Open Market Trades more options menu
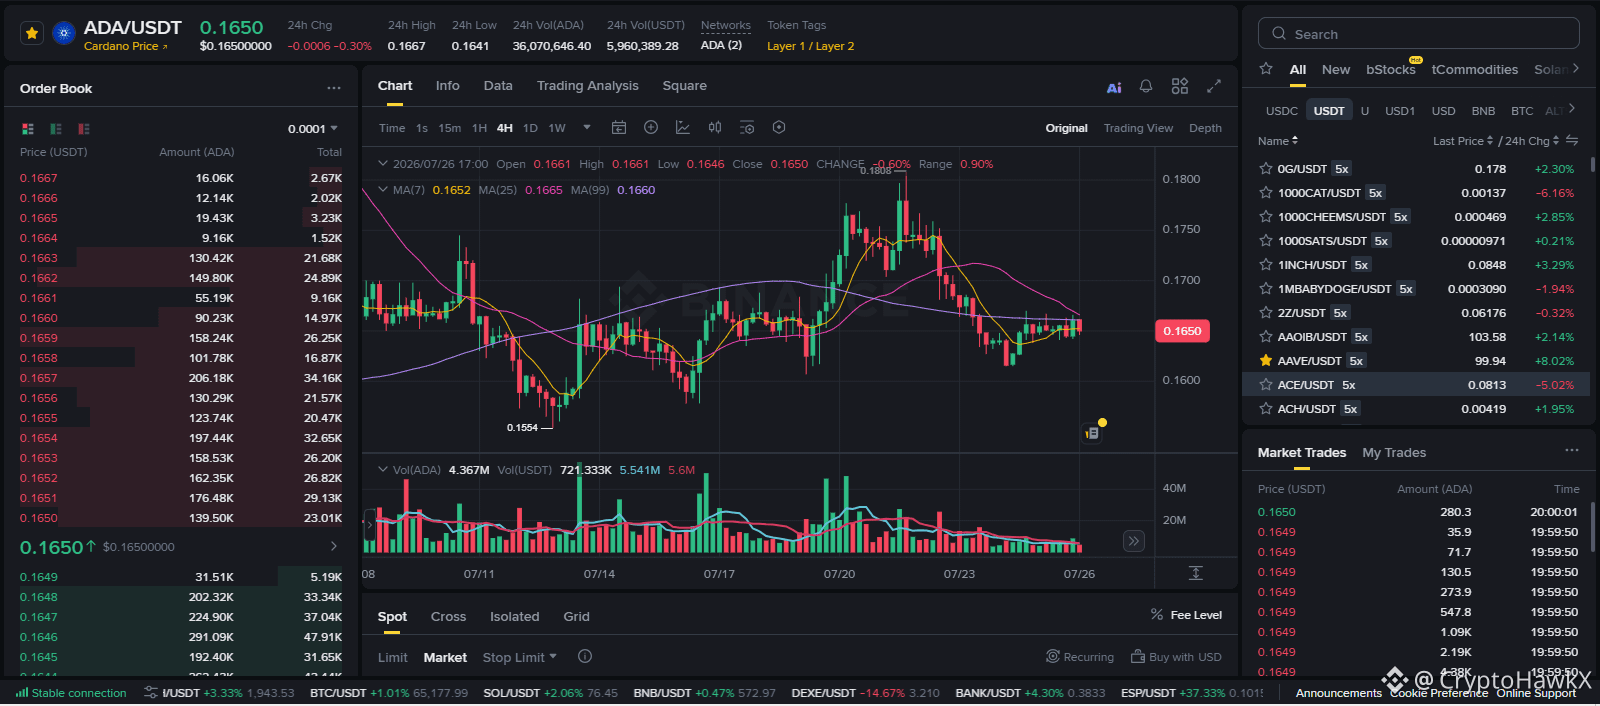Screen dimensions: 1600x706 (1572, 451)
